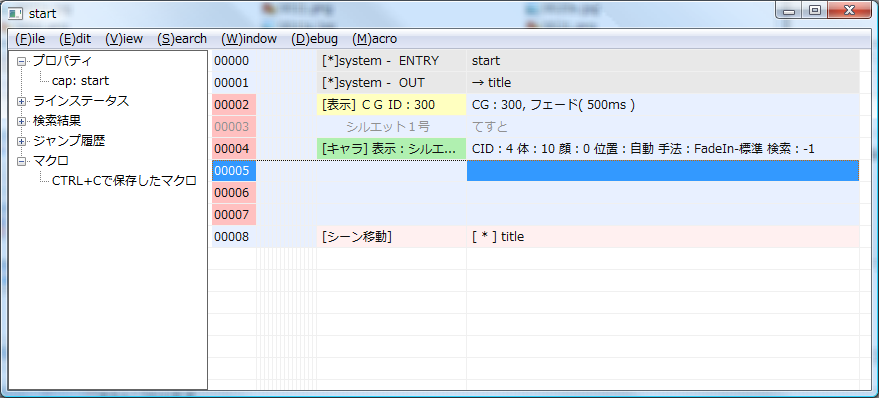
Task: Open the (V)iew menu
Action: point(124,39)
